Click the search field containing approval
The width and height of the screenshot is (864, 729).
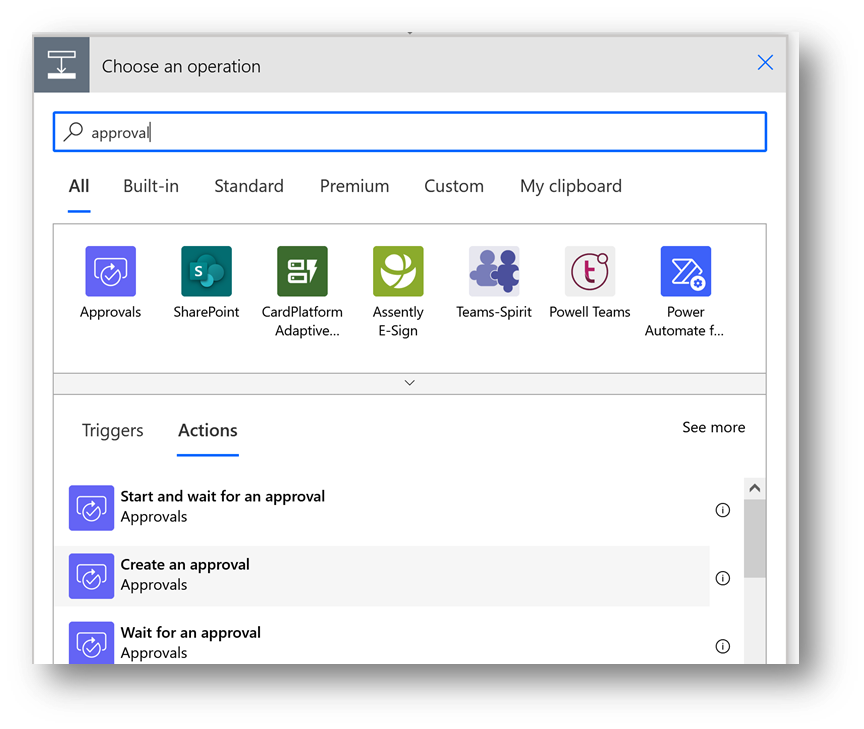coord(409,132)
